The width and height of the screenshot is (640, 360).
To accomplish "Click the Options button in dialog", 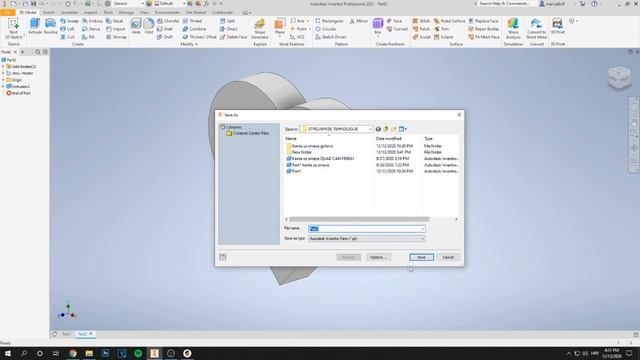I will tap(378, 257).
